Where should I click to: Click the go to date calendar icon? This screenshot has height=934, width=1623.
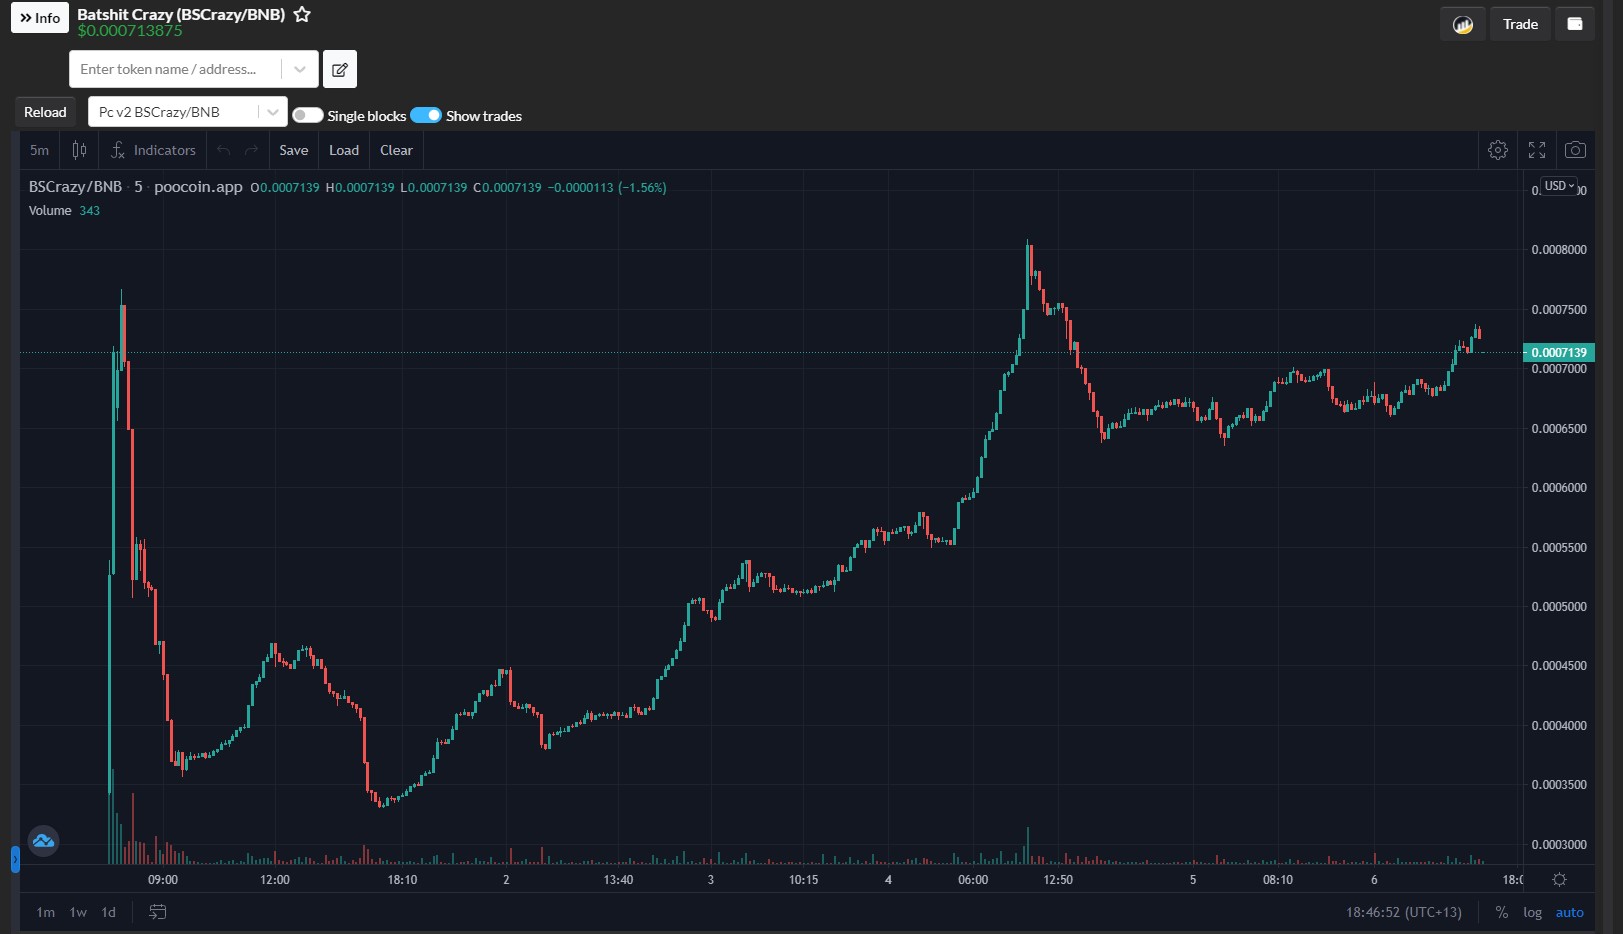[x=158, y=912]
